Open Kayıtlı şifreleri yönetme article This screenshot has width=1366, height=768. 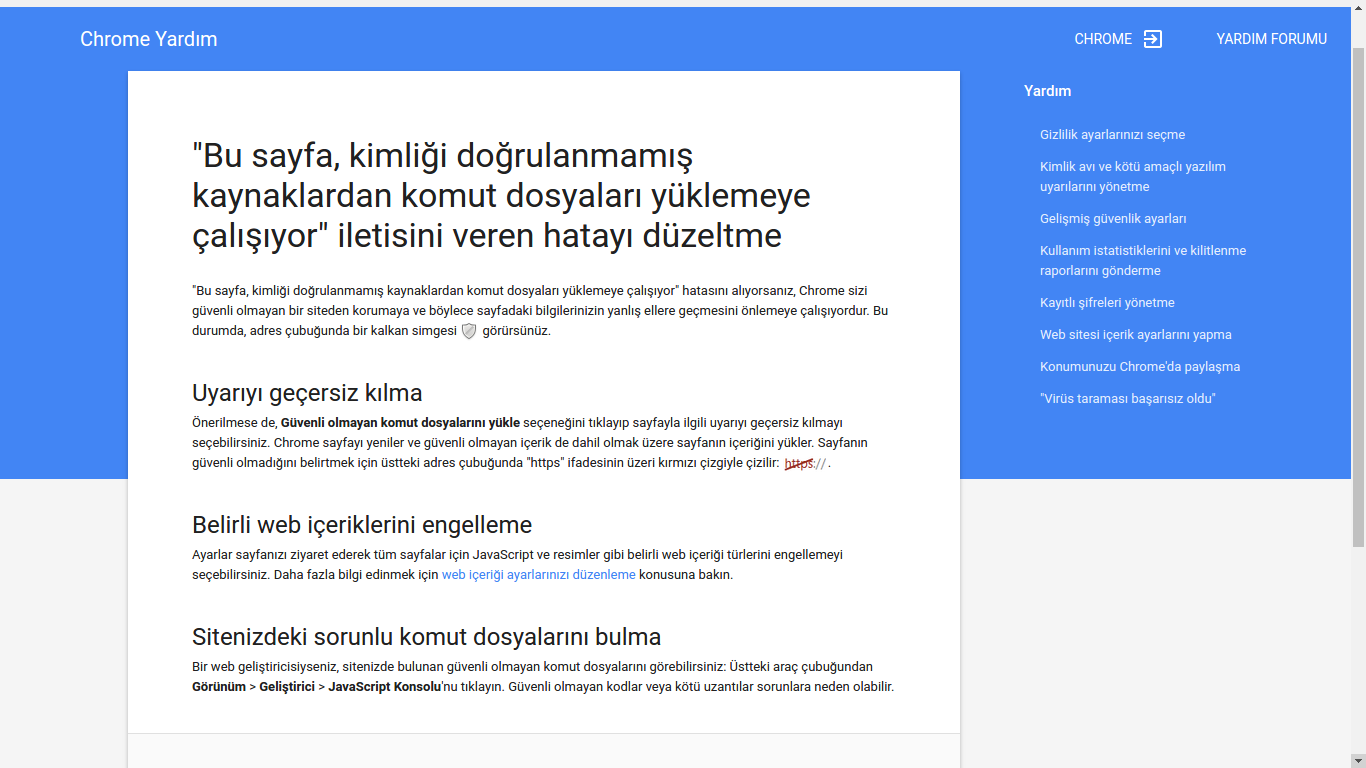pyautogui.click(x=1107, y=303)
